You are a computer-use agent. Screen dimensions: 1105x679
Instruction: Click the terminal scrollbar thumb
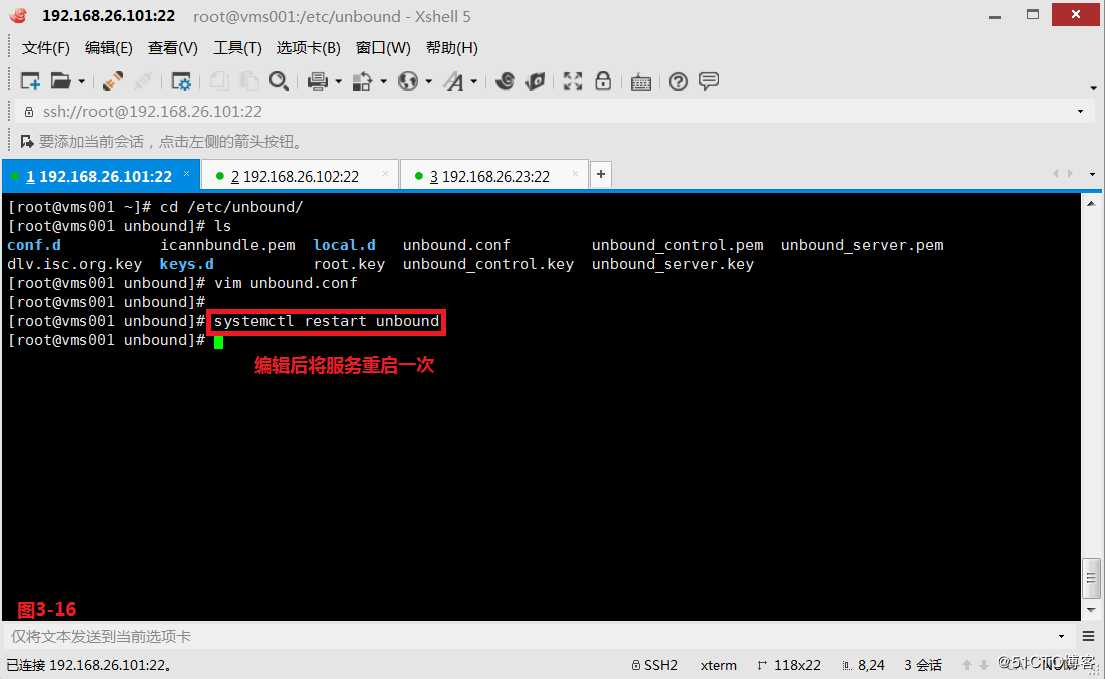(1091, 578)
